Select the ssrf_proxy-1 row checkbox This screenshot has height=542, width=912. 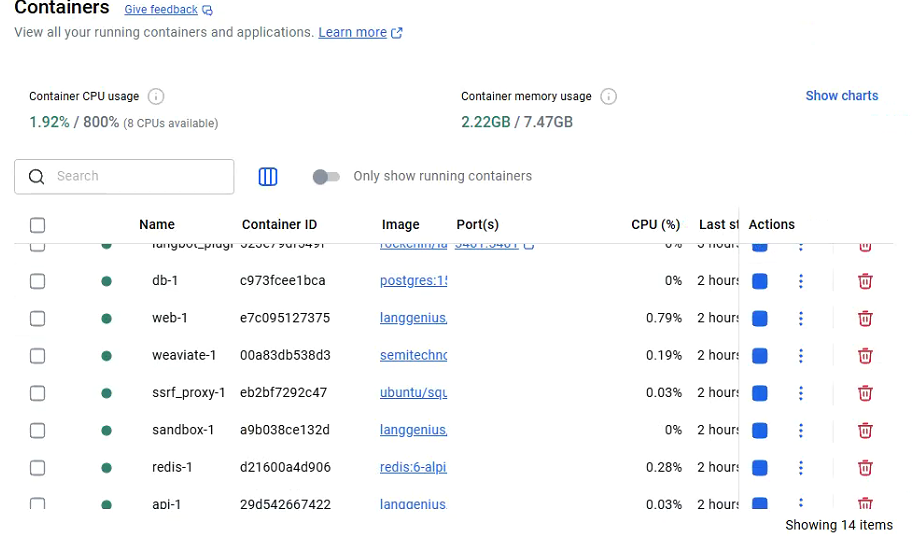(x=37, y=393)
